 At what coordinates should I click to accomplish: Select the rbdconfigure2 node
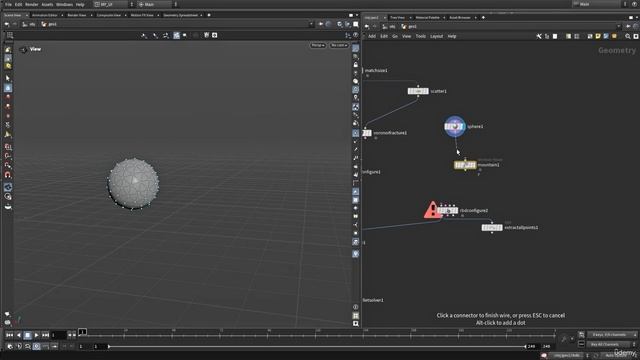tap(447, 211)
